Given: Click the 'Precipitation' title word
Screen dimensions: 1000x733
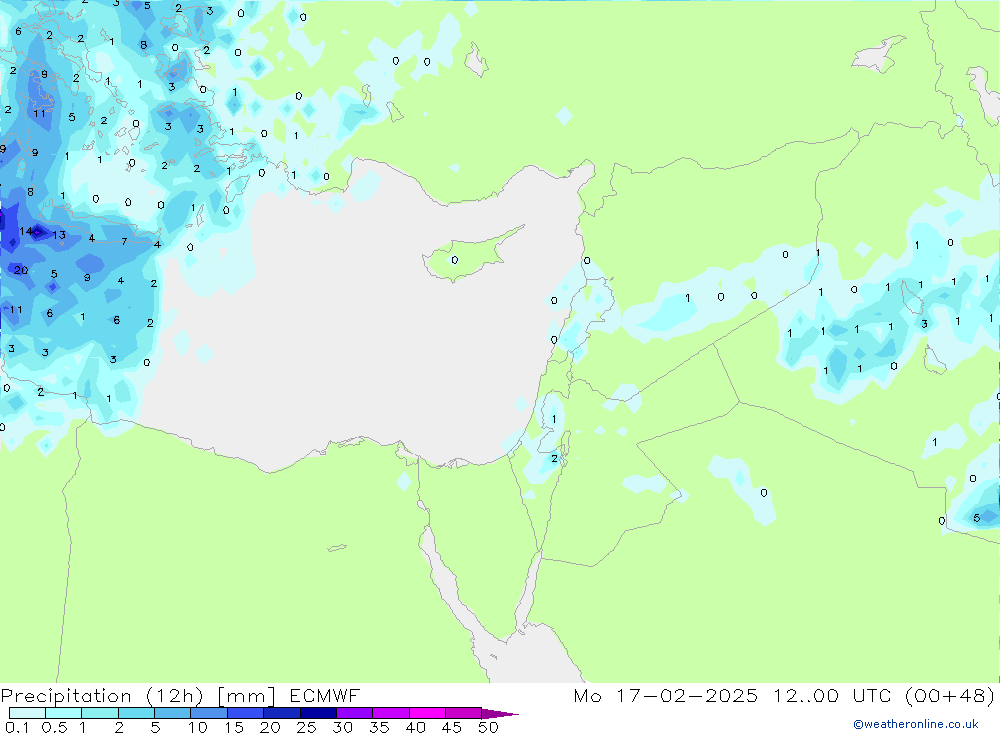Looking at the screenshot, I should coord(66,696).
